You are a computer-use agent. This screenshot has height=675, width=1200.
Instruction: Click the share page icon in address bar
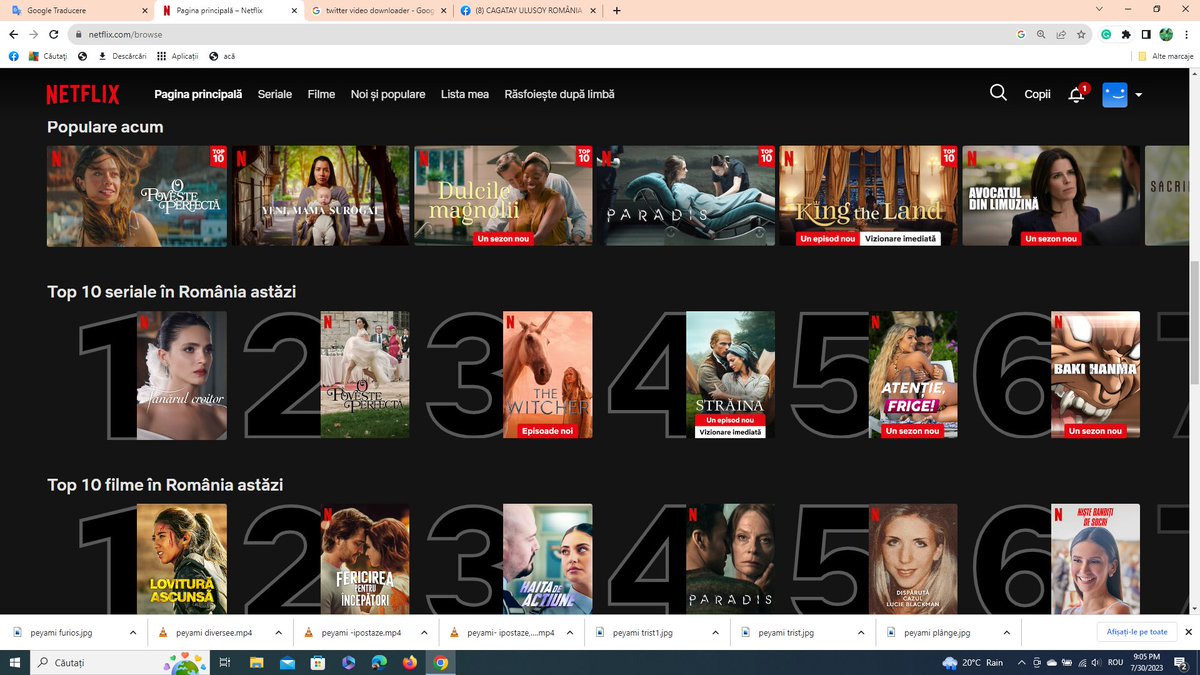click(x=1061, y=34)
